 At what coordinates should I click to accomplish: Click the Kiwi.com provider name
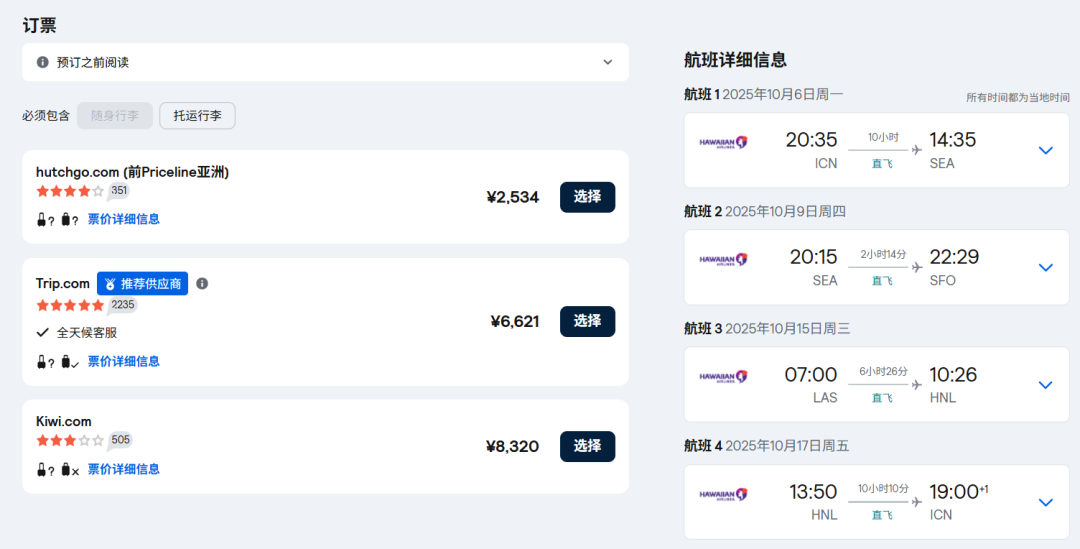tap(63, 422)
